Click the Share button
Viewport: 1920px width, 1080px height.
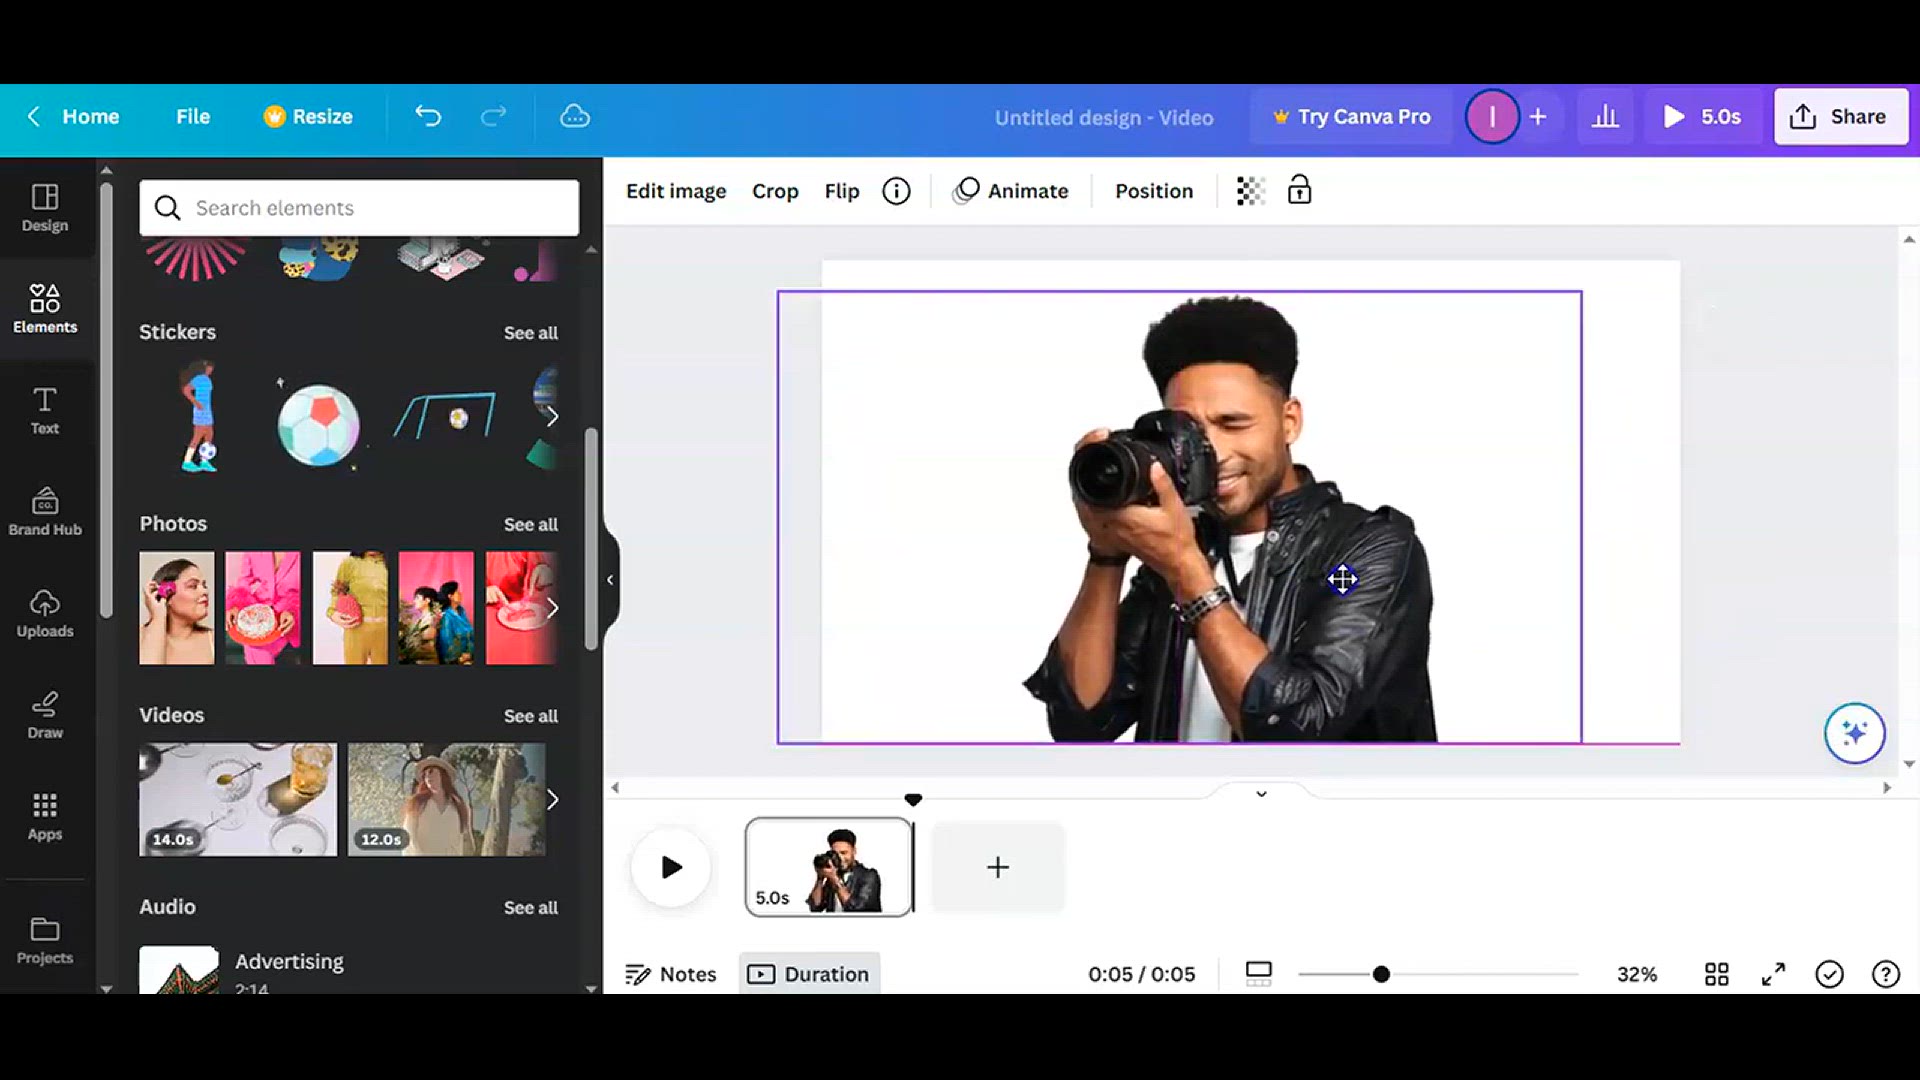click(1841, 117)
